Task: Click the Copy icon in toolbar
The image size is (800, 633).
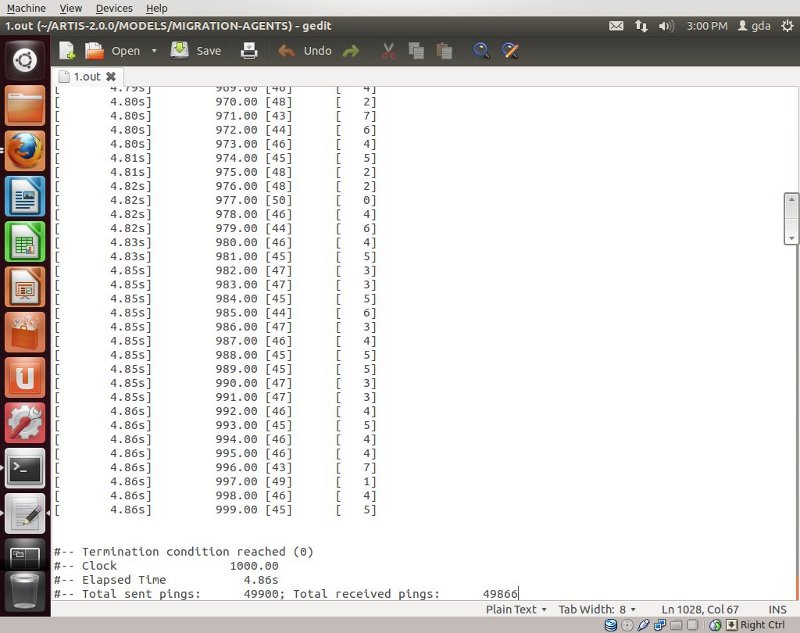Action: tap(416, 51)
